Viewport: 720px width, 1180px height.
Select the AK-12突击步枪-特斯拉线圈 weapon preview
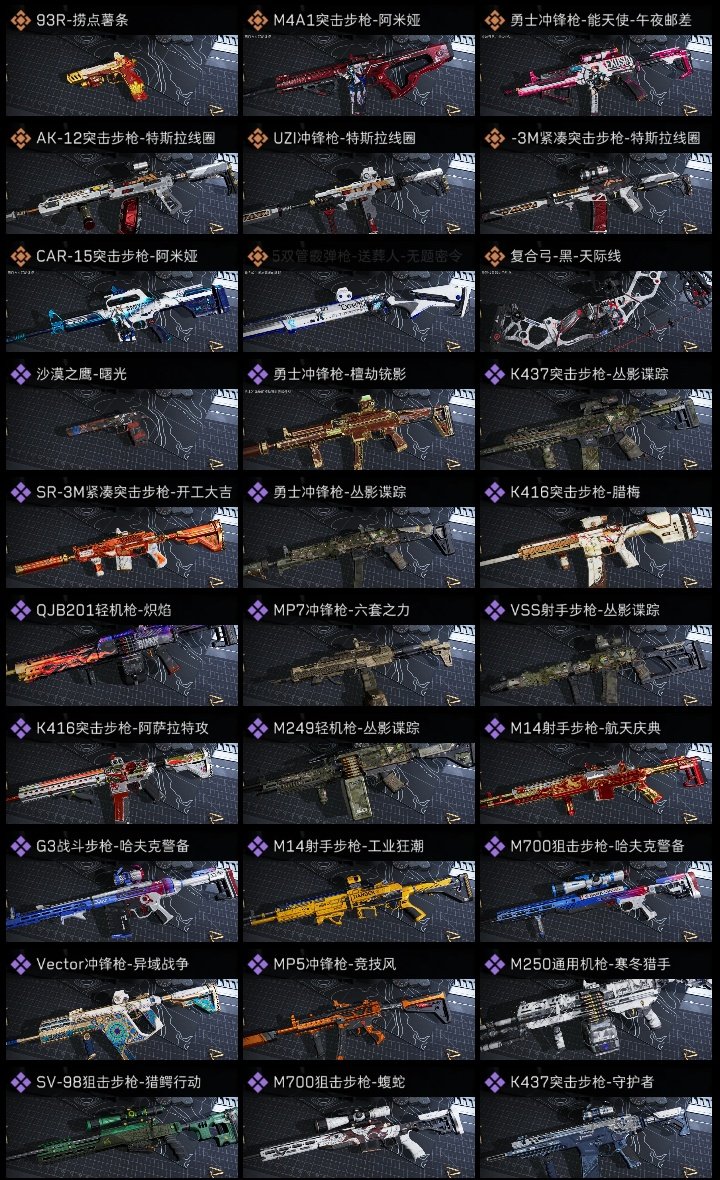pyautogui.click(x=122, y=193)
